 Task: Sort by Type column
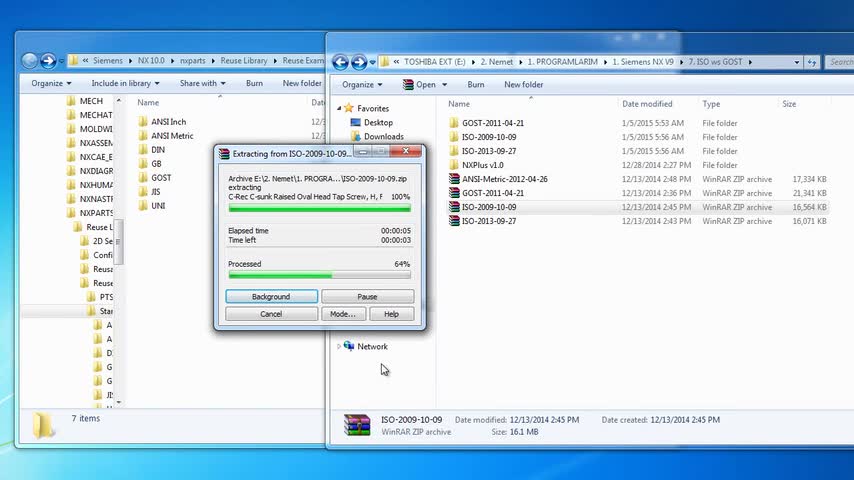711,104
